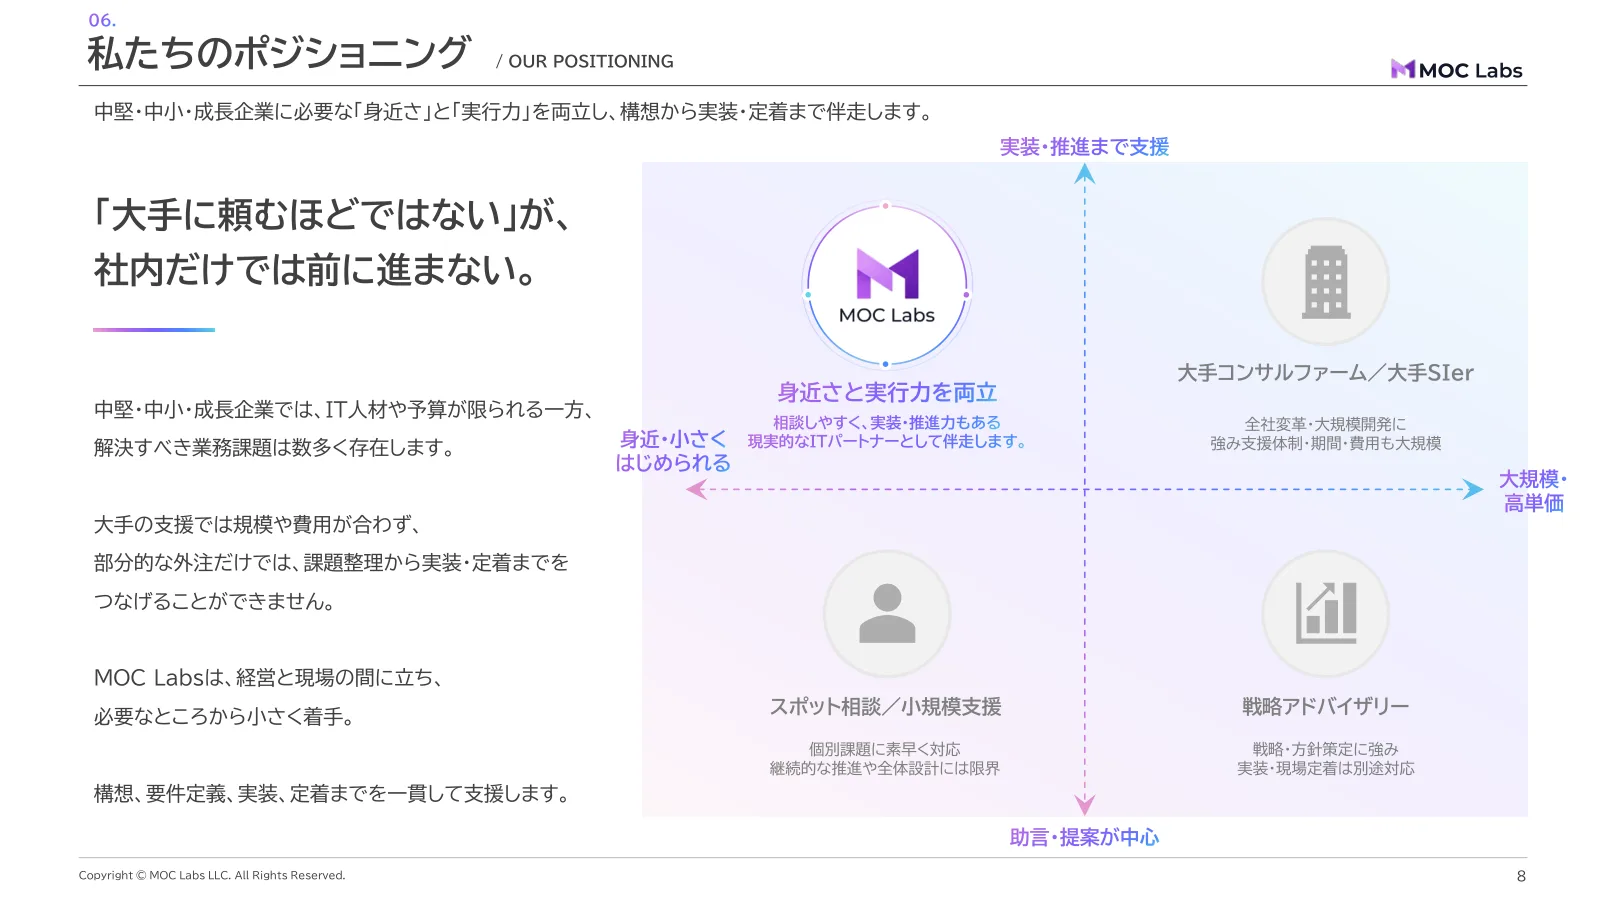Click the axis label 助言・提案が中心
1600x900 pixels.
tap(1084, 837)
